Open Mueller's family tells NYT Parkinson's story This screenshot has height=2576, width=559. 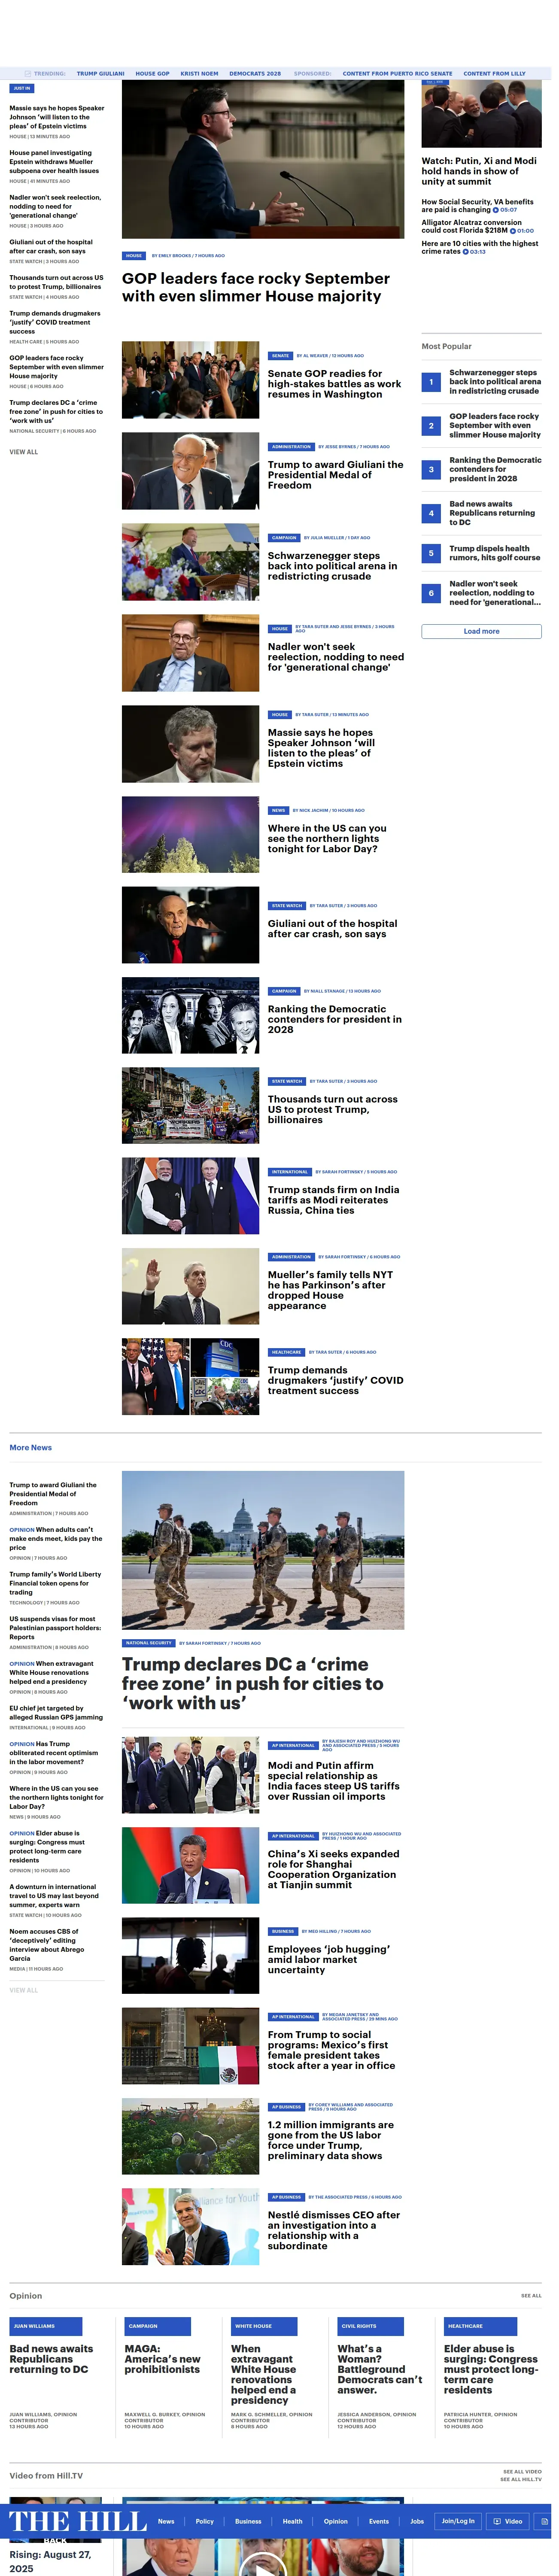pos(330,1290)
